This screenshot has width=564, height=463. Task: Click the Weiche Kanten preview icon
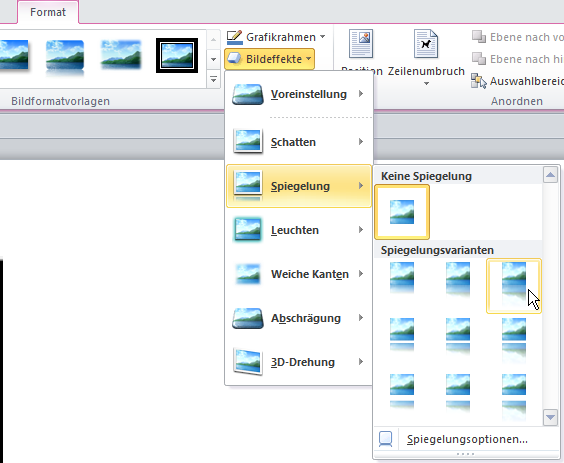click(247, 274)
